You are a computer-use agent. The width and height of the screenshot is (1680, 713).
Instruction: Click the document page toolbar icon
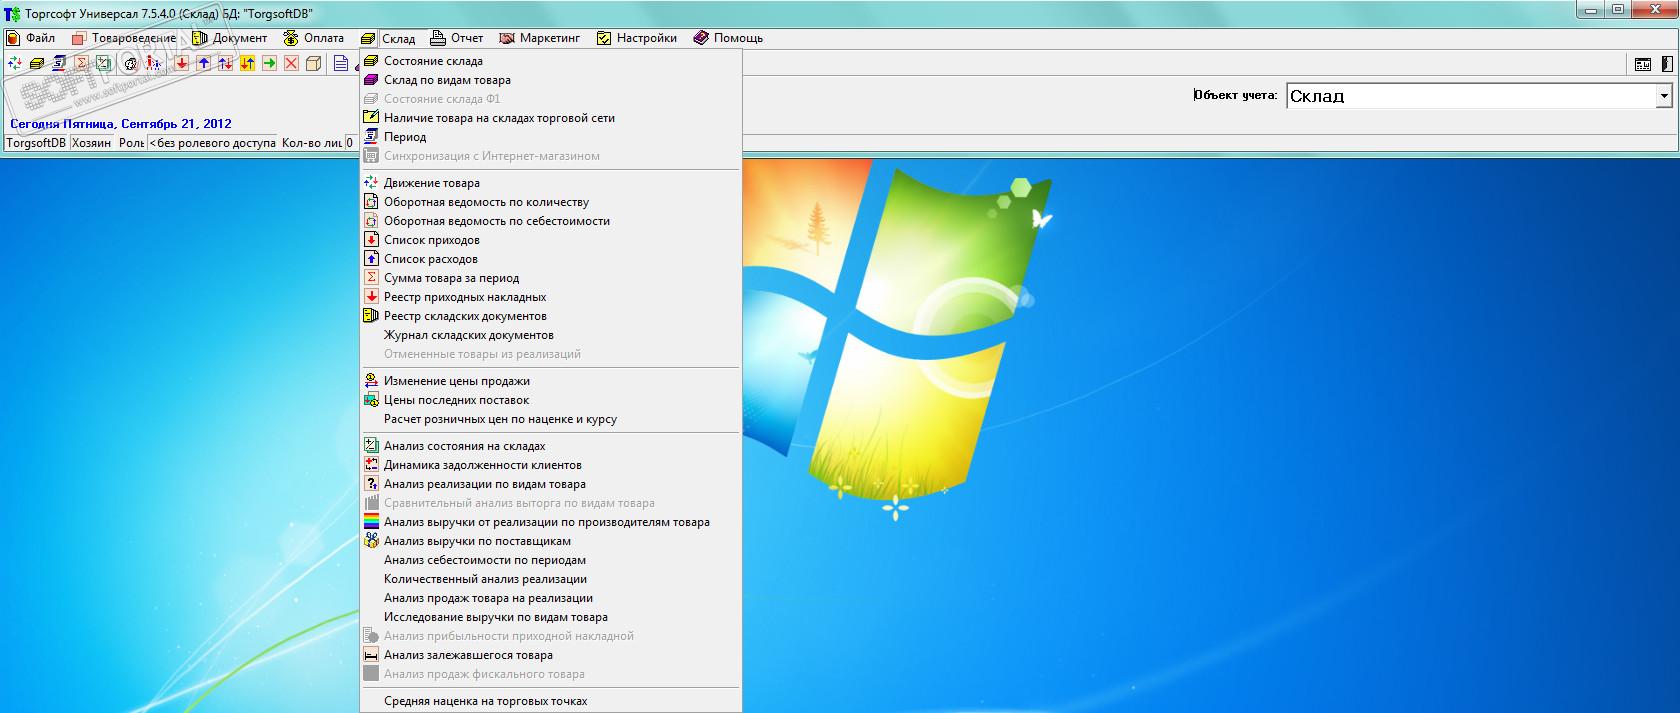341,63
